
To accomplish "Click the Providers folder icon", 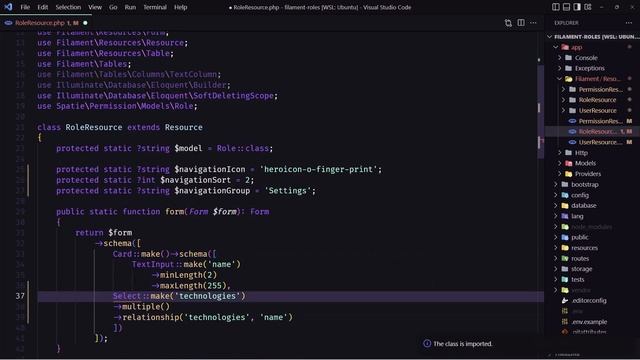I will coord(569,174).
